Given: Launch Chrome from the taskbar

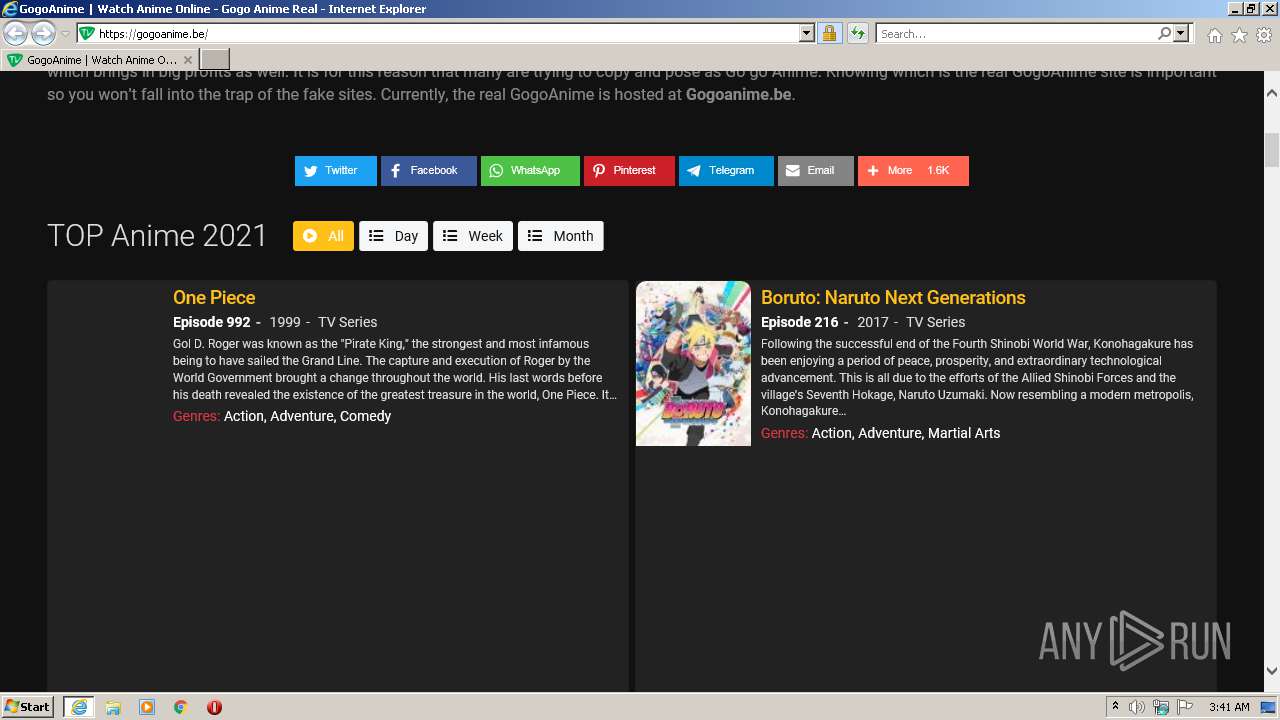Looking at the screenshot, I should click(x=181, y=707).
